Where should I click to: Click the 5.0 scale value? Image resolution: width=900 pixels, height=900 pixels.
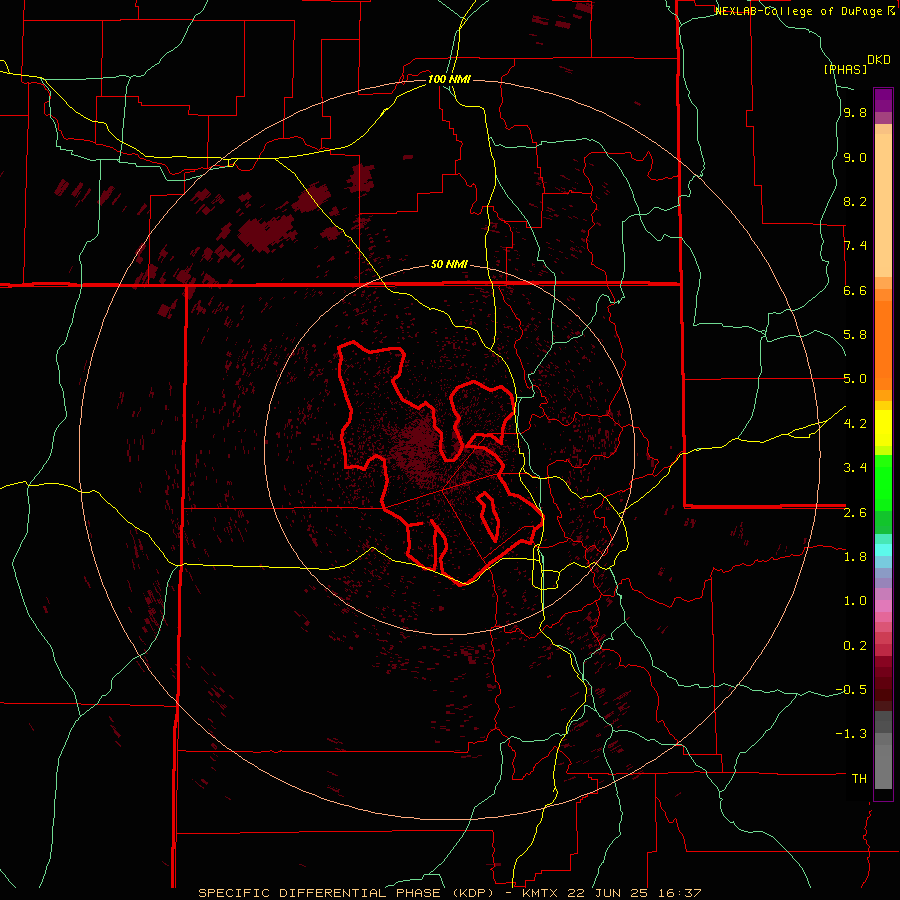855,379
